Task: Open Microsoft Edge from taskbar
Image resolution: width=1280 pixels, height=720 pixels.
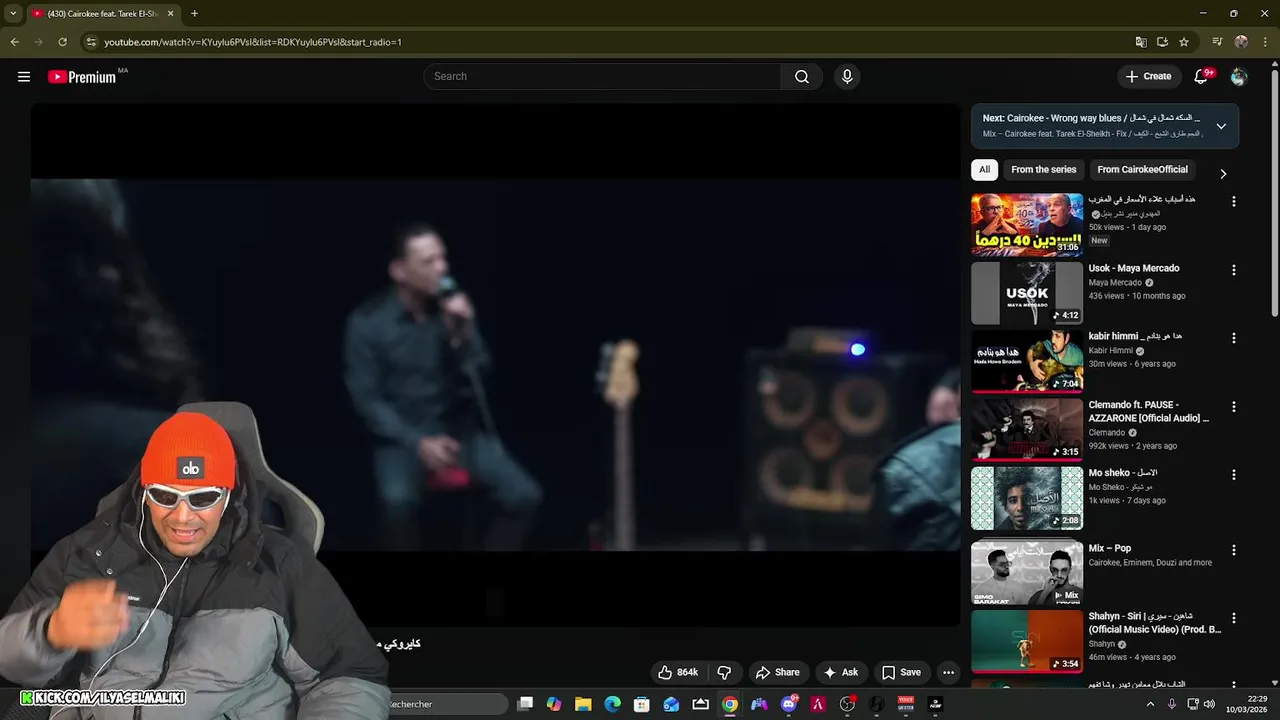Action: tap(612, 704)
